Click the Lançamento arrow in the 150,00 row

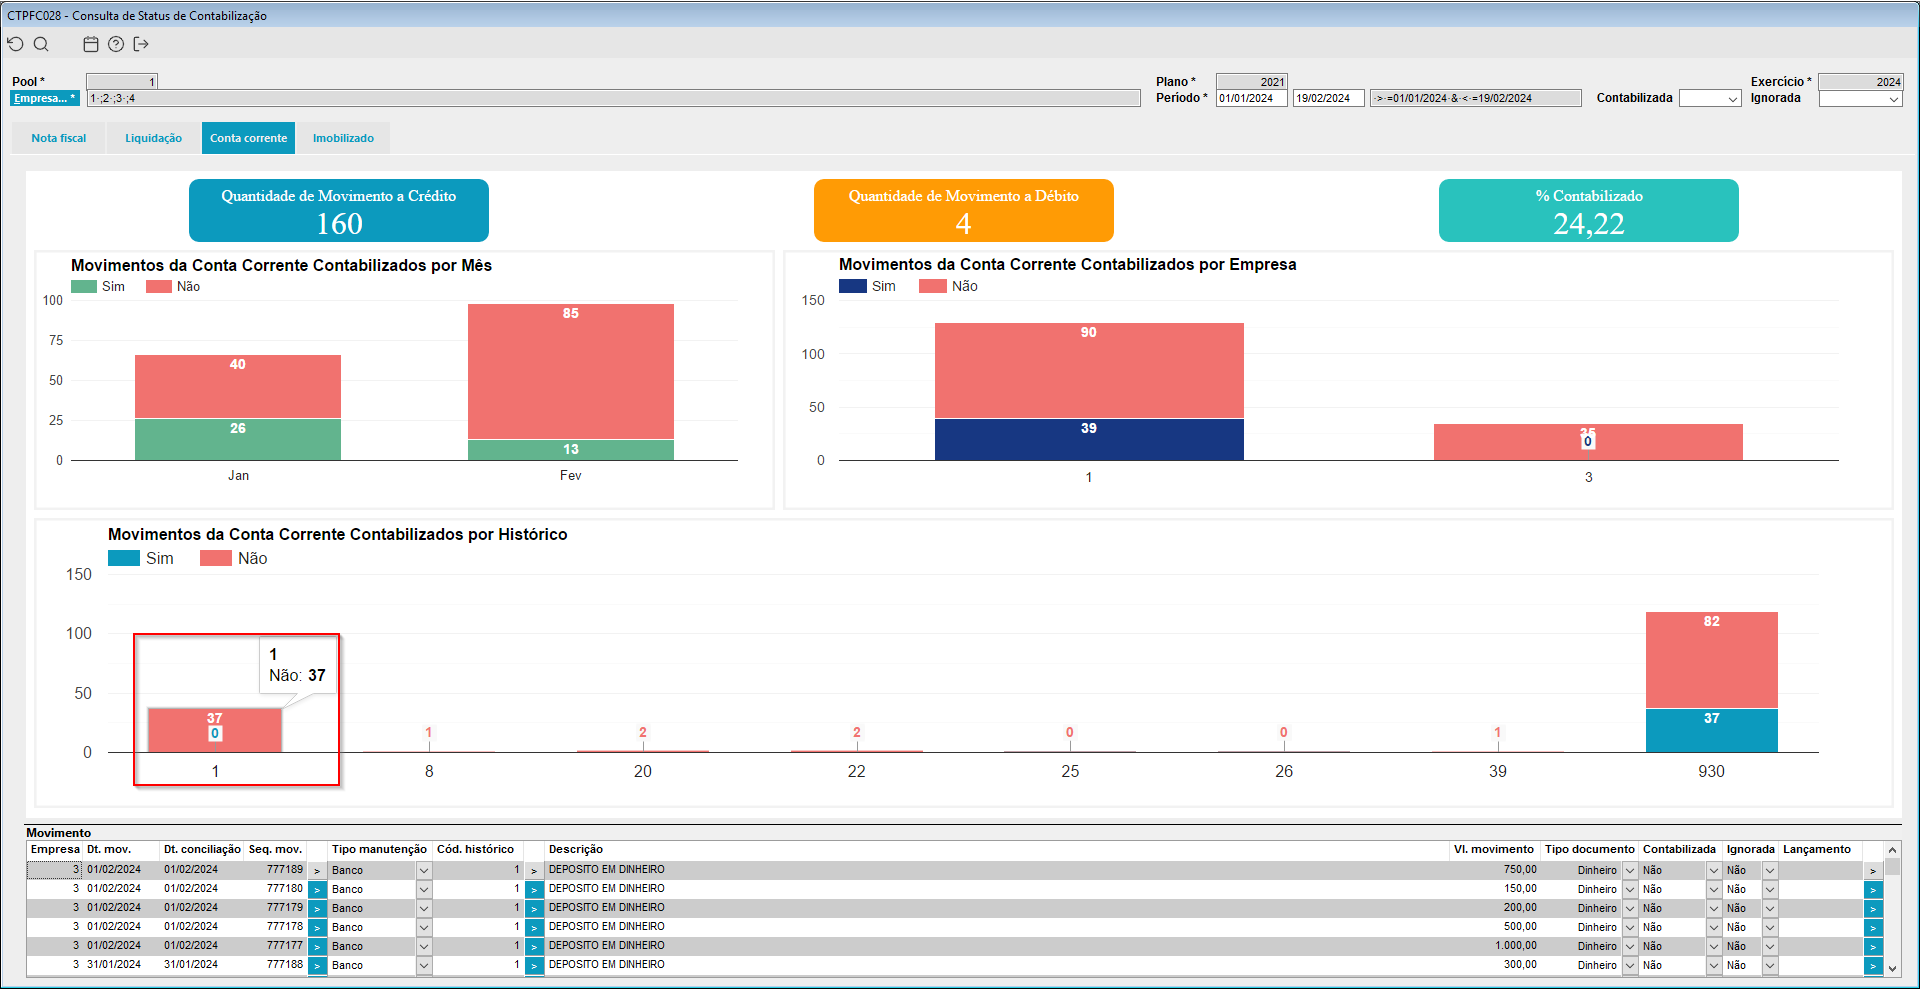point(1873,890)
